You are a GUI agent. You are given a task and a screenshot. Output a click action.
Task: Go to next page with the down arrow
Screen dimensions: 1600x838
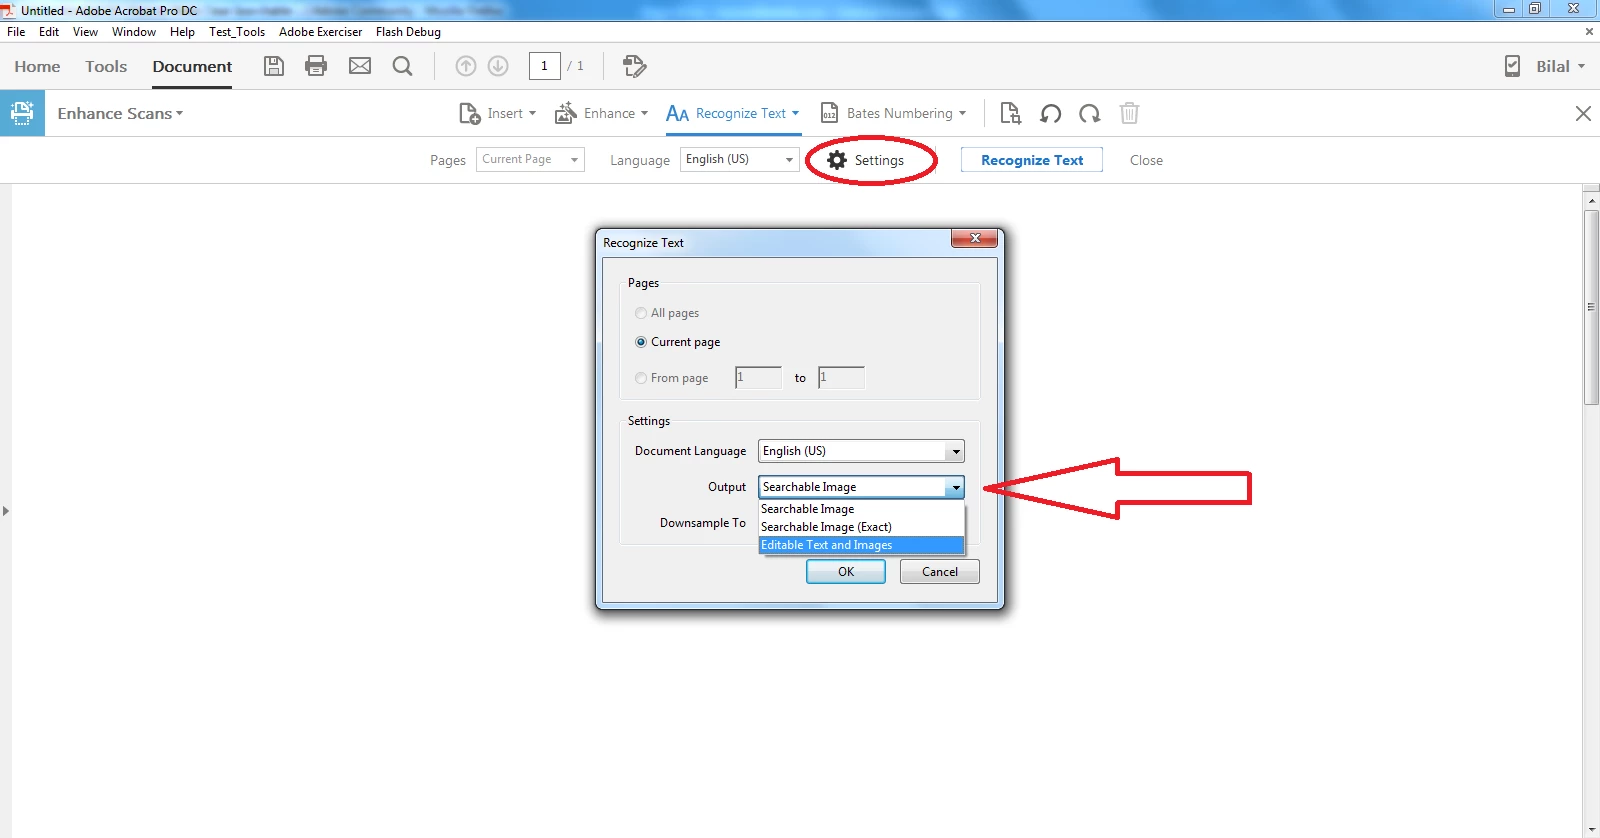[x=498, y=66]
